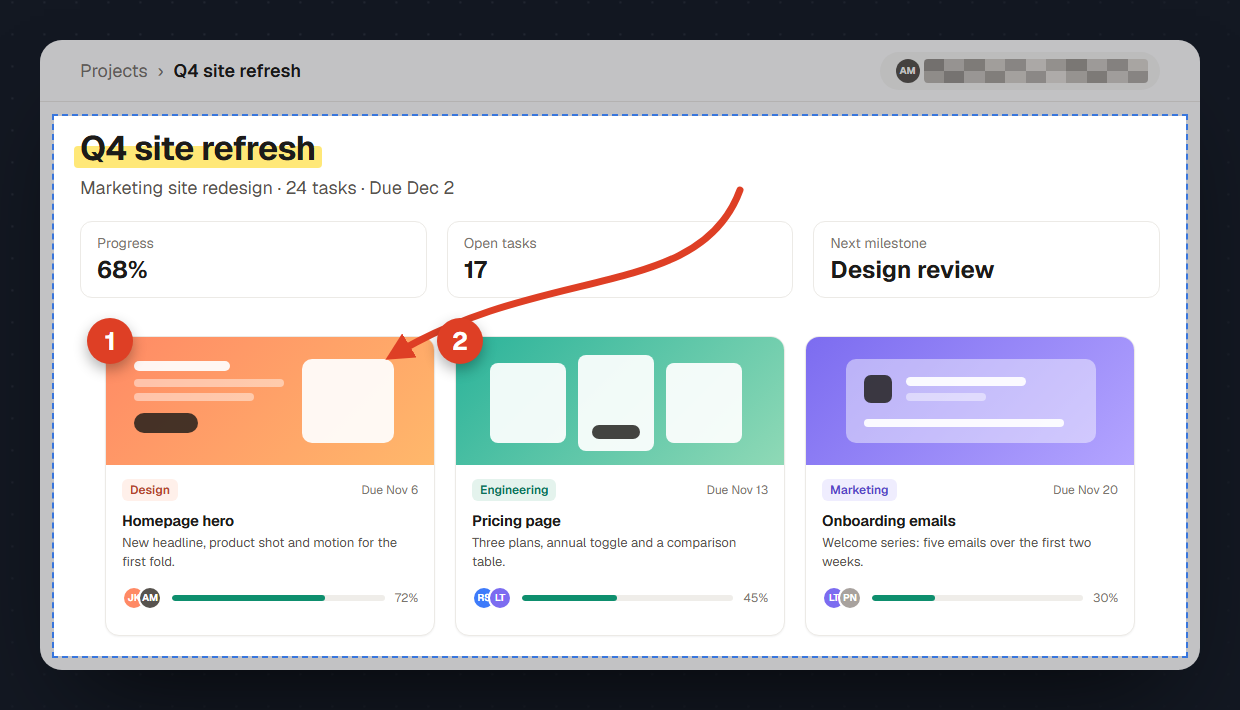Click the "45%" completion value

(x=756, y=598)
